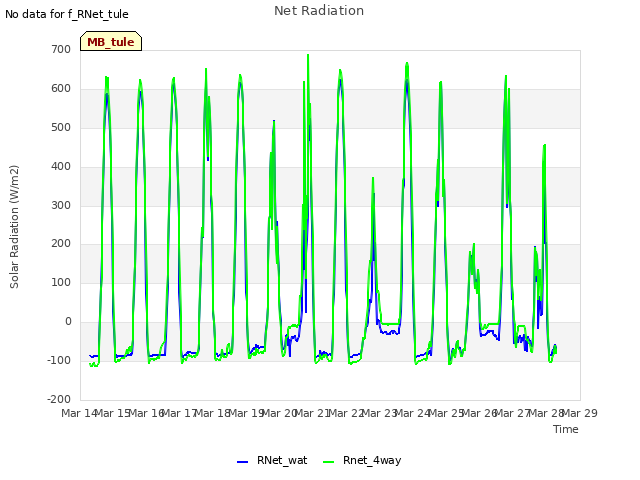
Task: Click the 500 y-axis tick label
Action: [61, 127]
